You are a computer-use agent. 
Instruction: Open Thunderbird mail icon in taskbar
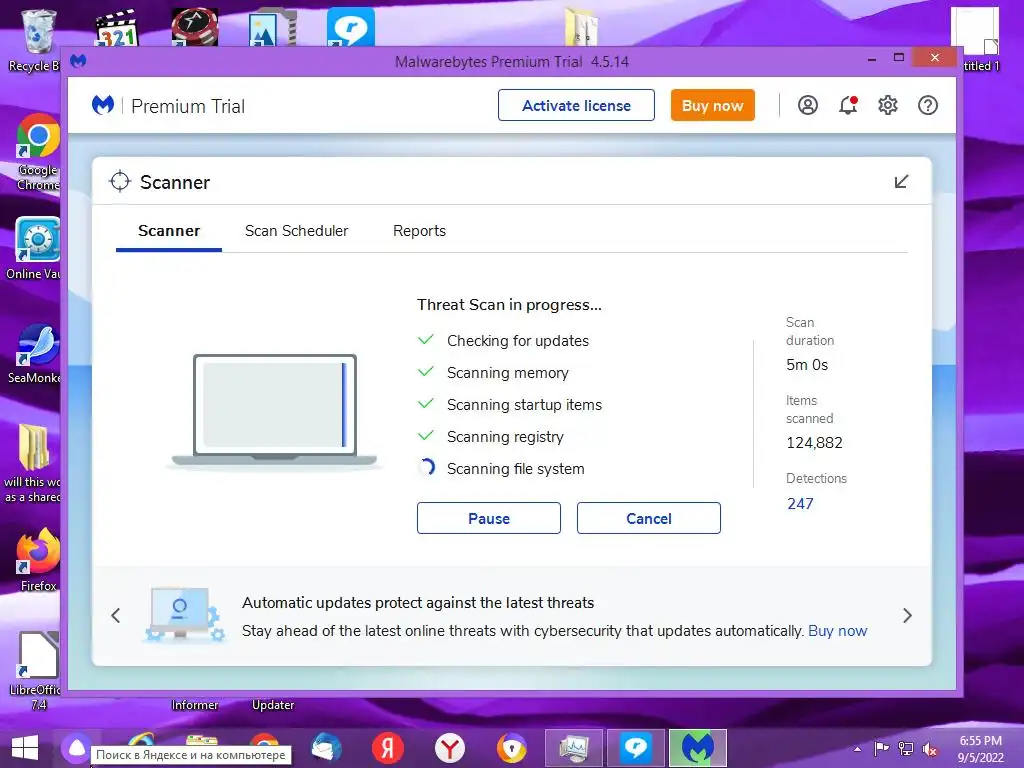[326, 748]
